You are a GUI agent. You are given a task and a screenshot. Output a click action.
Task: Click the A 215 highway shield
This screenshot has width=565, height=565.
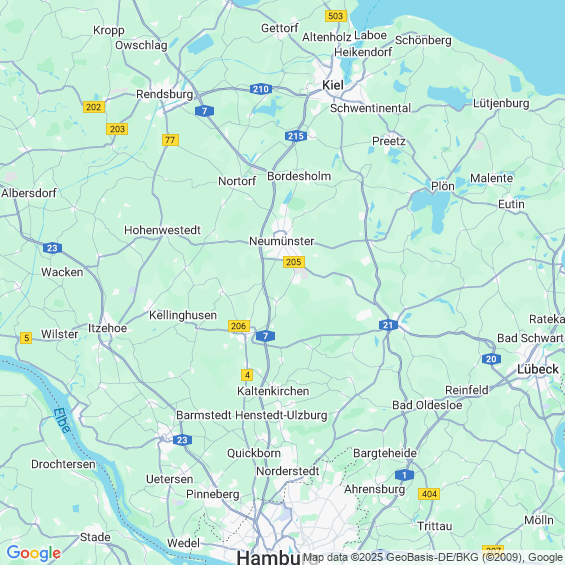tap(296, 136)
